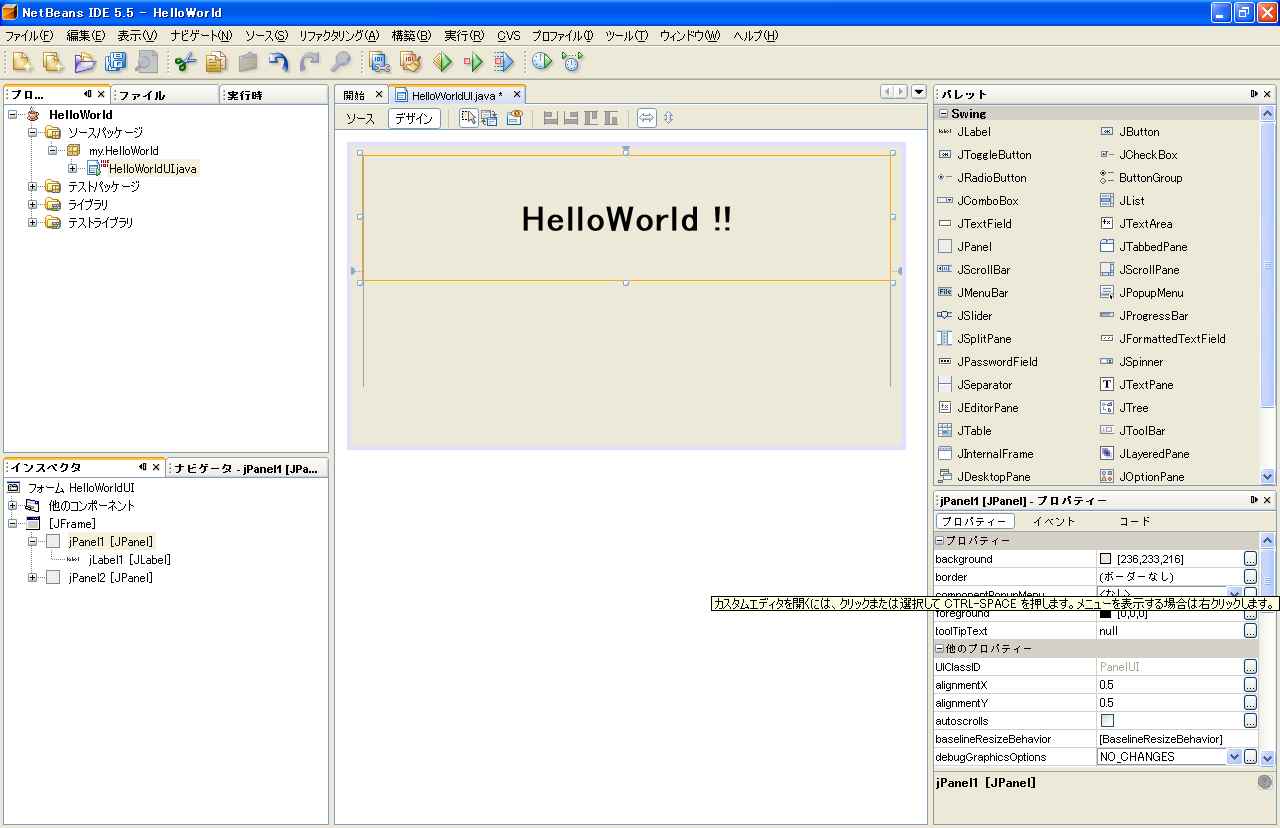Click the Preview Design eye icon
The image size is (1280, 828).
click(x=515, y=118)
